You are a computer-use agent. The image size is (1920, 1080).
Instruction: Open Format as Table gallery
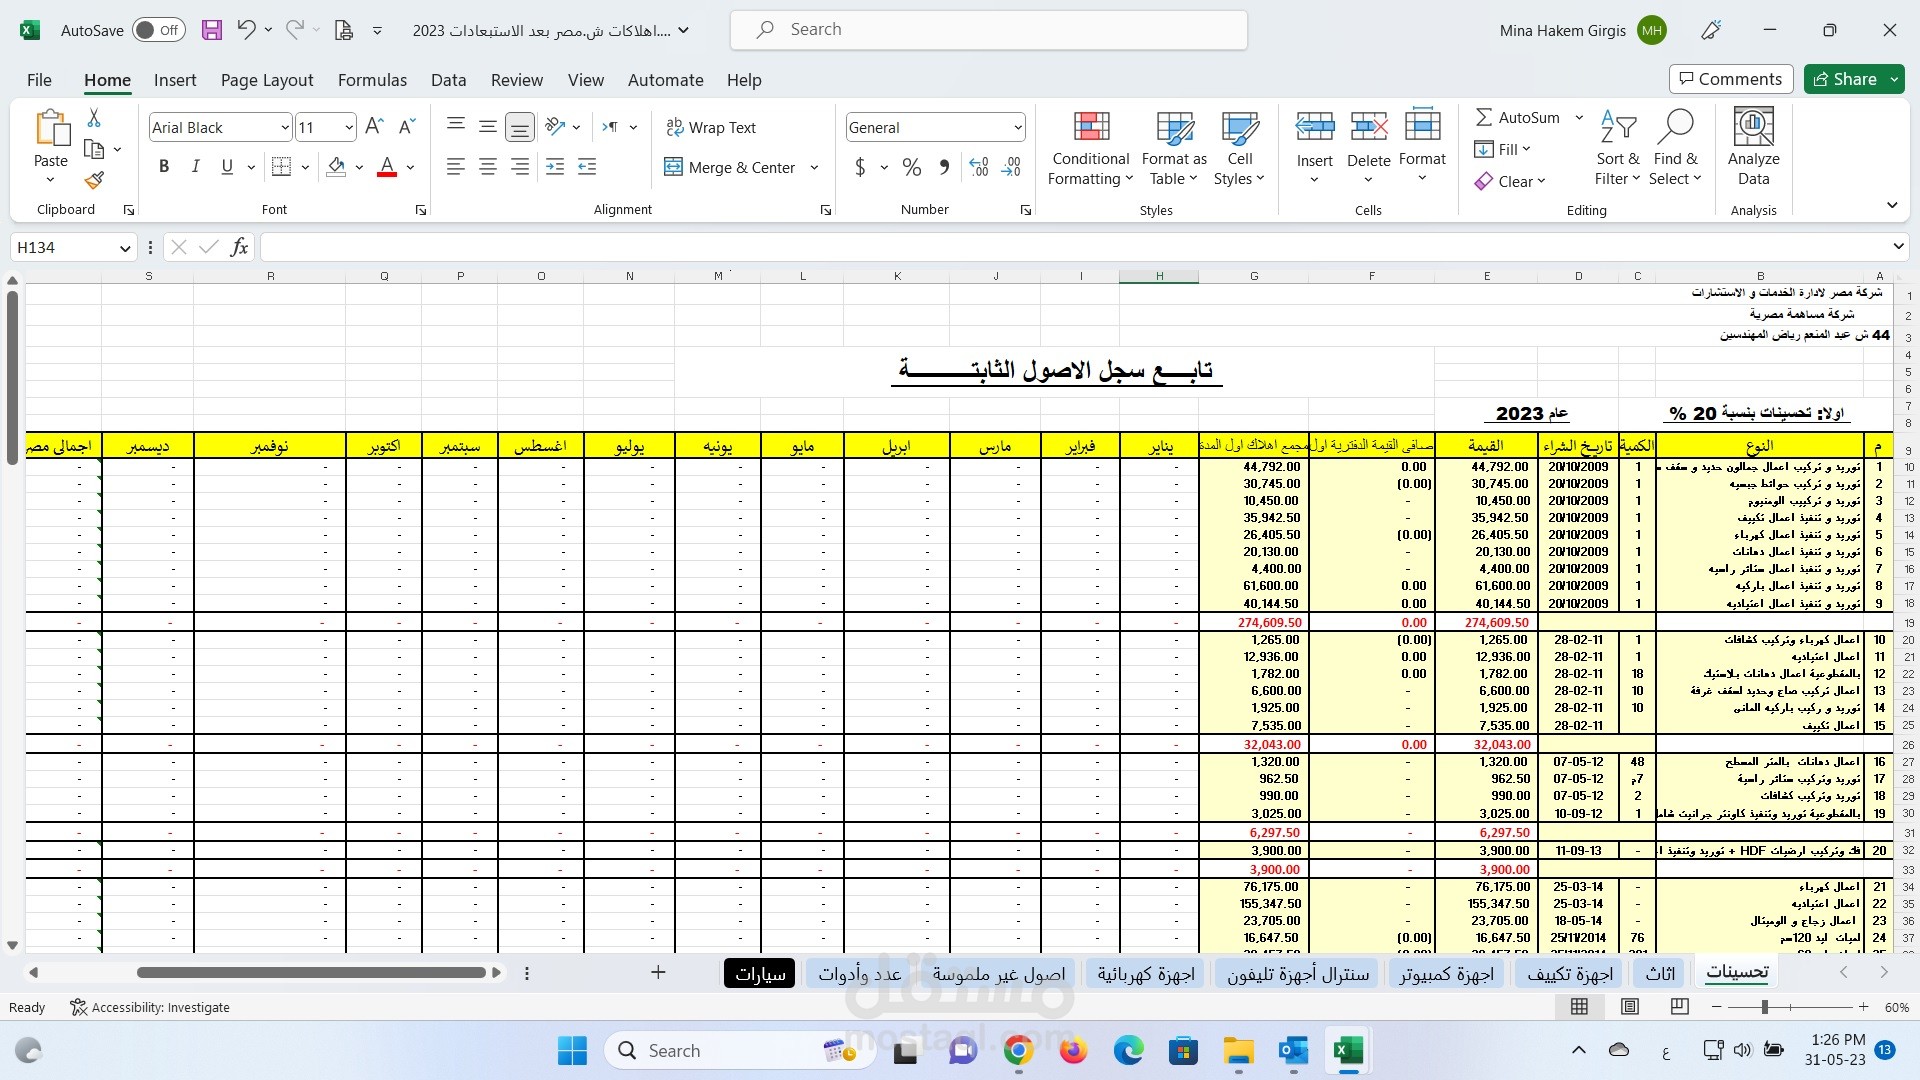[x=1174, y=148]
